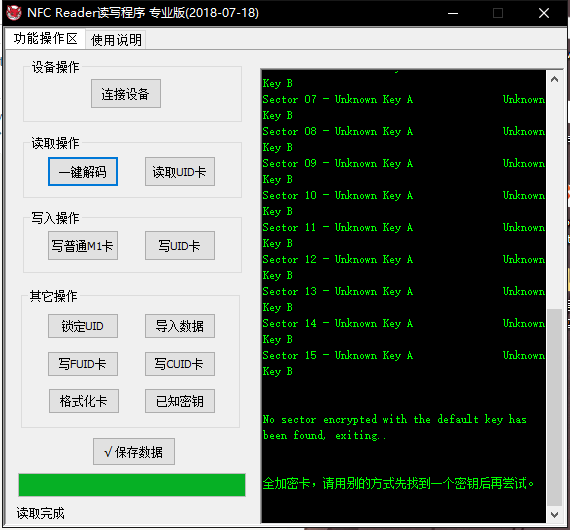Click the log scrollbar down arrow

pos(554,514)
